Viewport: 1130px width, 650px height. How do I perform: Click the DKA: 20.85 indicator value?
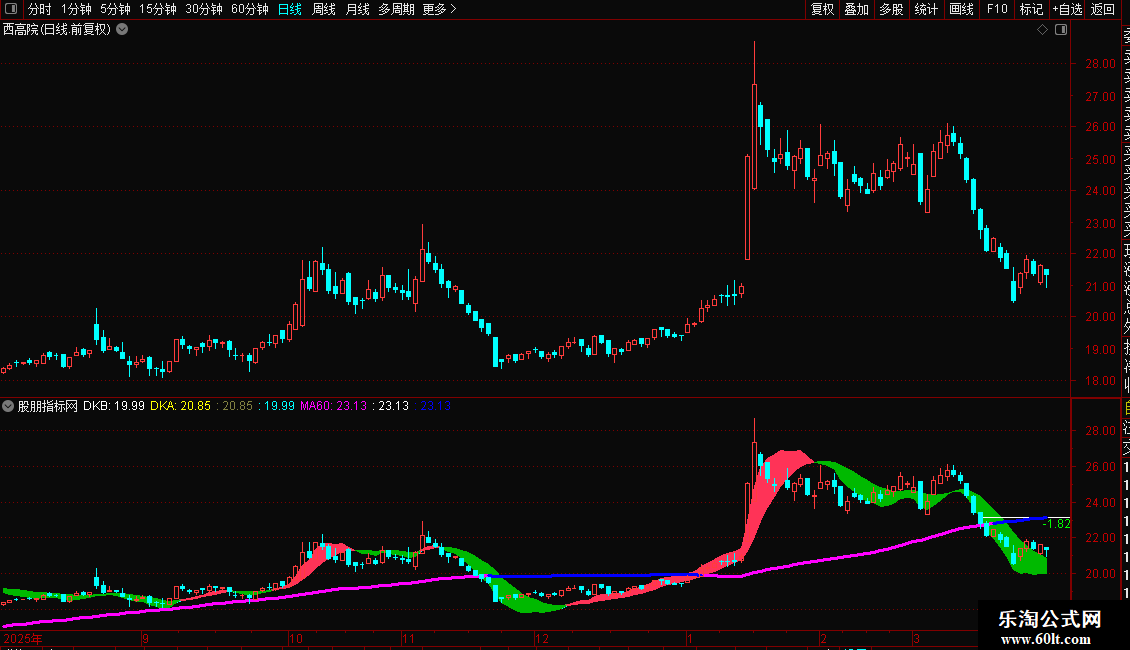180,406
